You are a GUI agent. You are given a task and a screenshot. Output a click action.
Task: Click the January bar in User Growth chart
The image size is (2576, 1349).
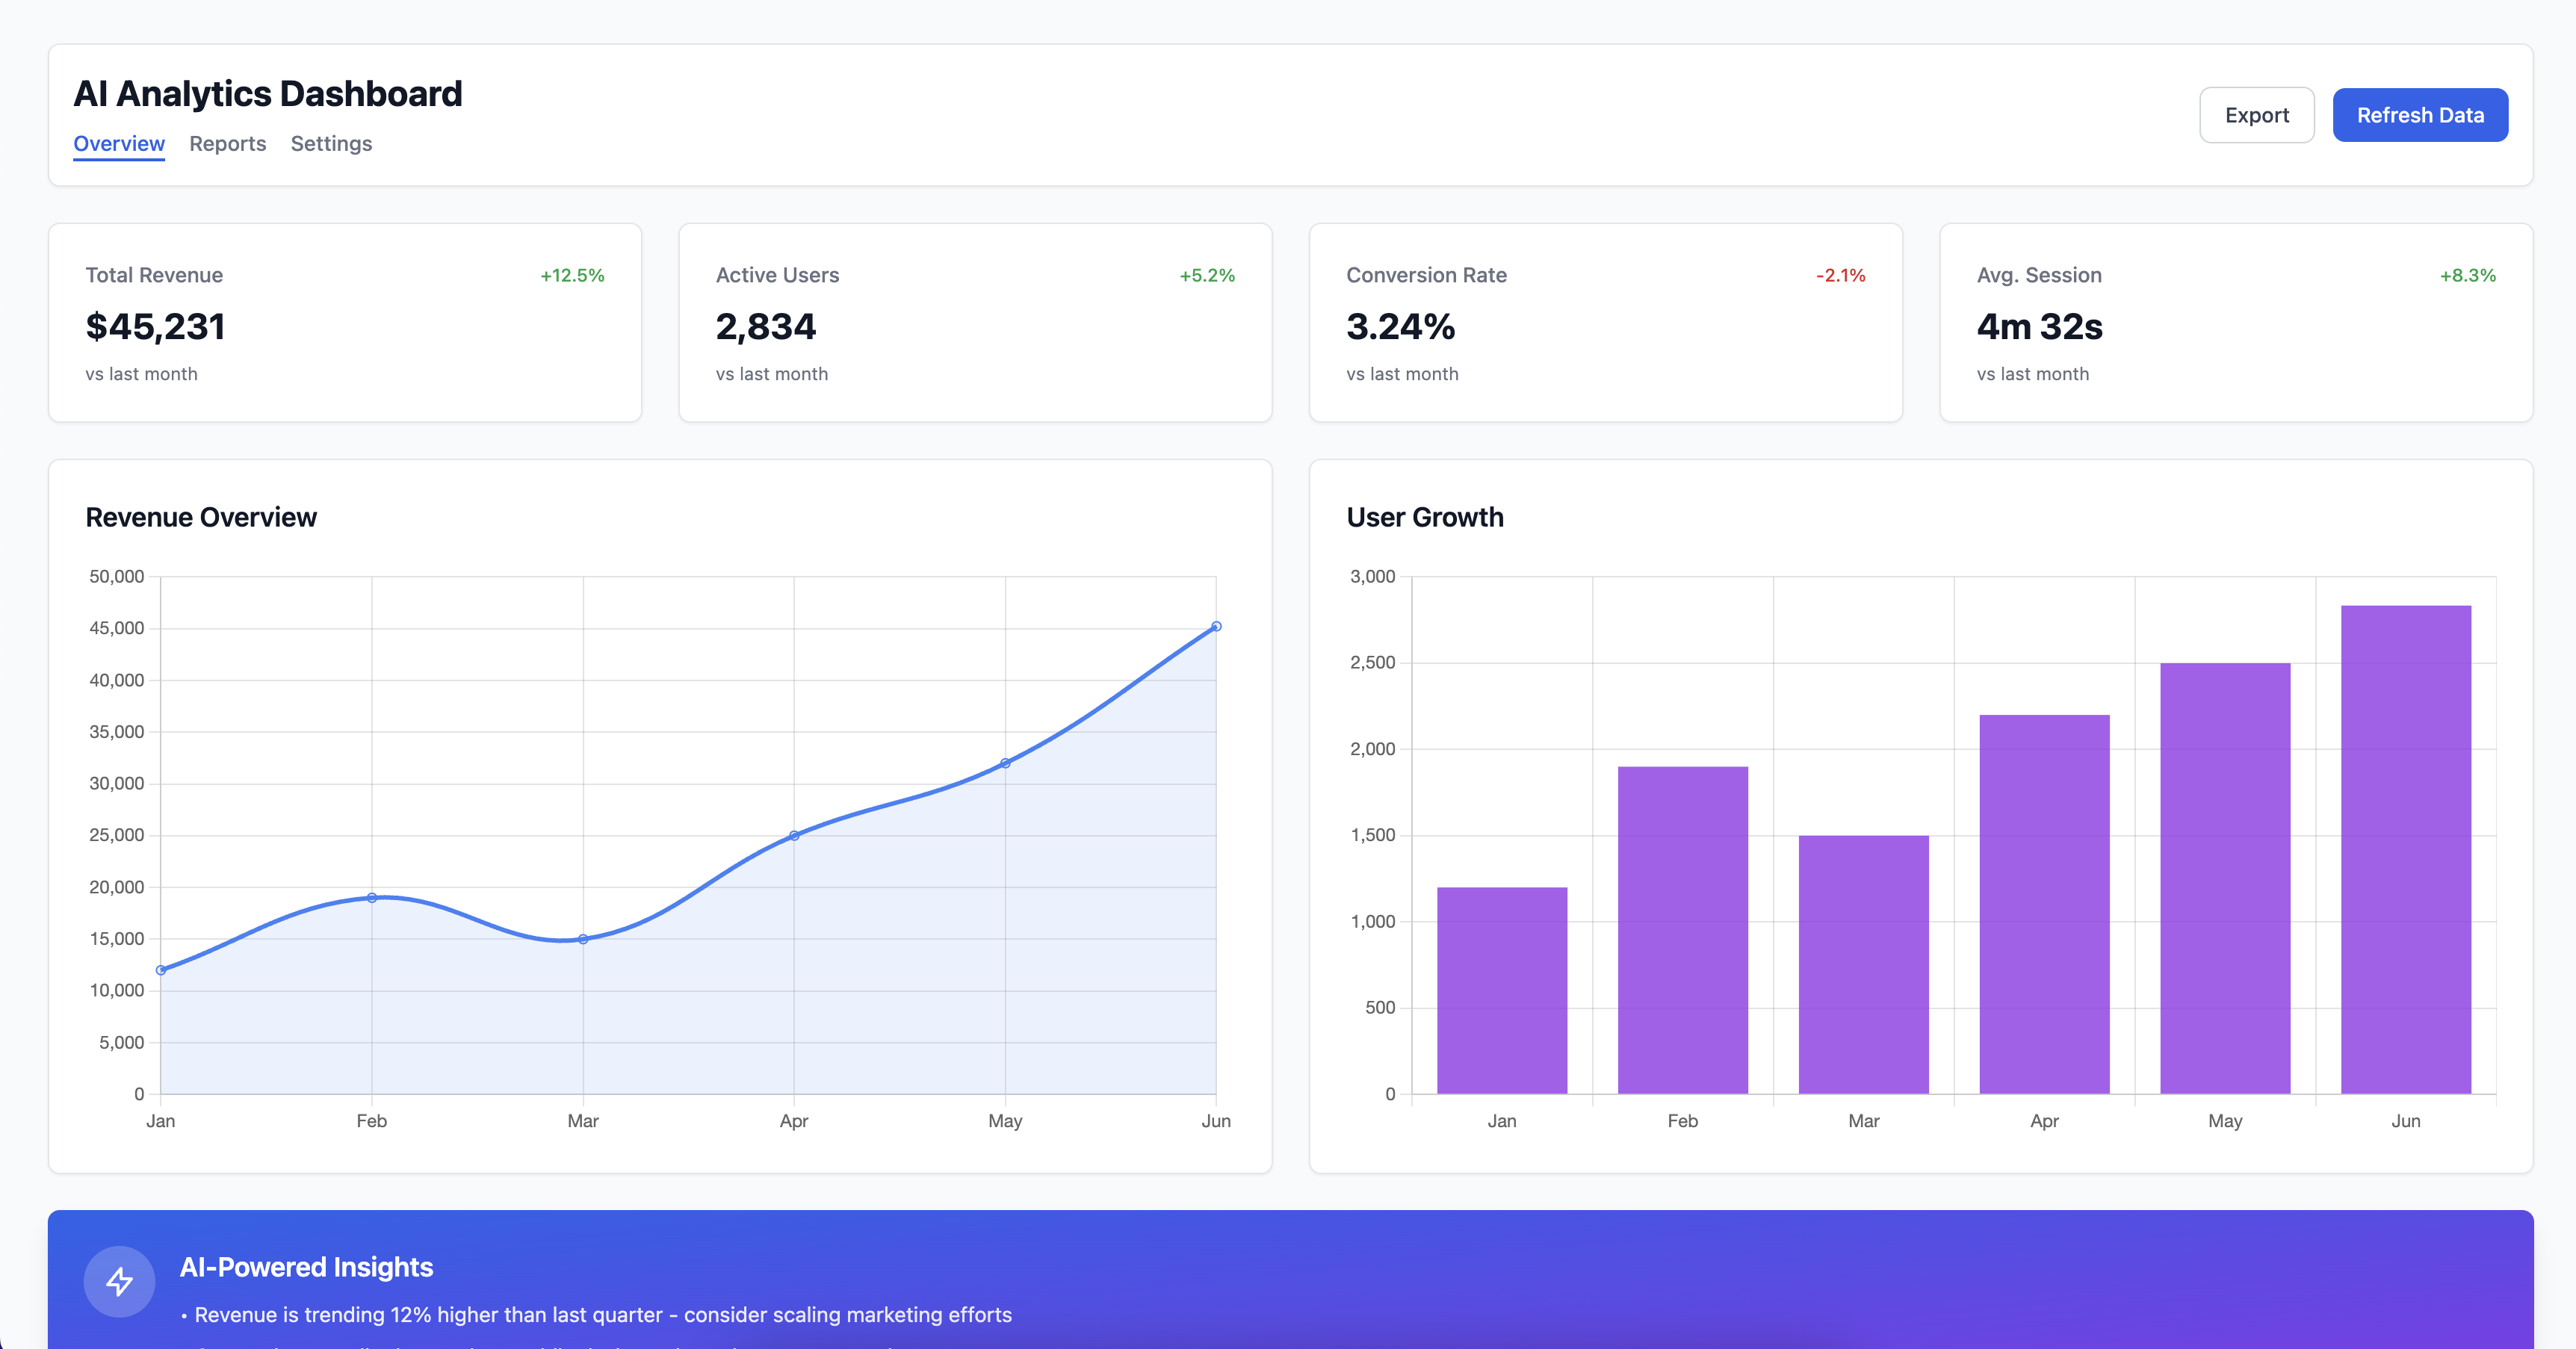[1502, 990]
